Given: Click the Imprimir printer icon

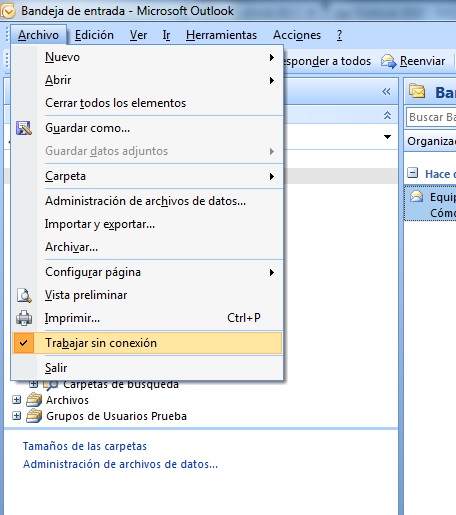Looking at the screenshot, I should [24, 318].
